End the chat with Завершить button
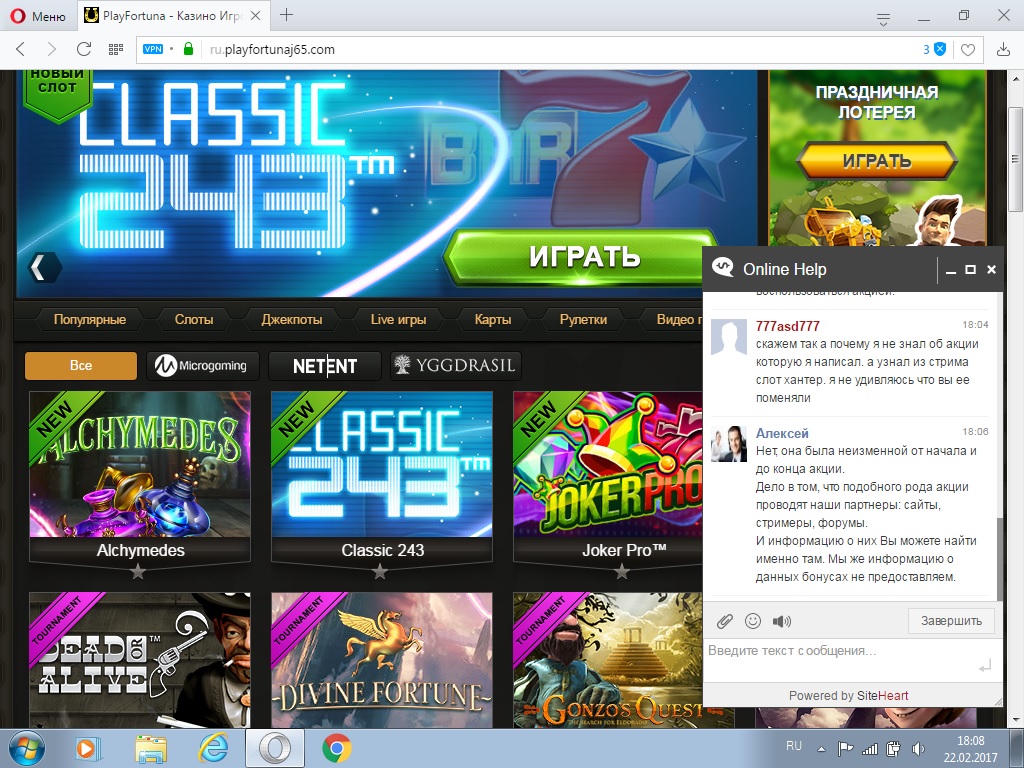Screen dimensions: 1024x768 coord(951,620)
